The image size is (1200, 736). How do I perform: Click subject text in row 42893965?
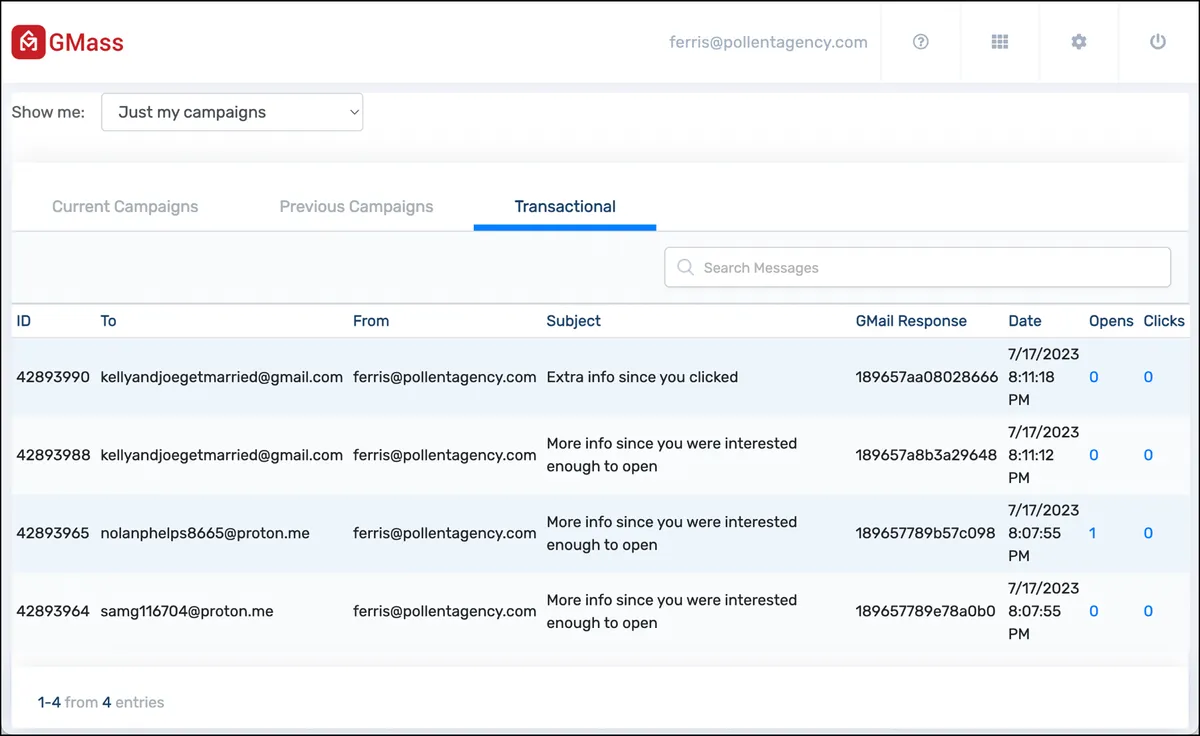[x=672, y=533]
